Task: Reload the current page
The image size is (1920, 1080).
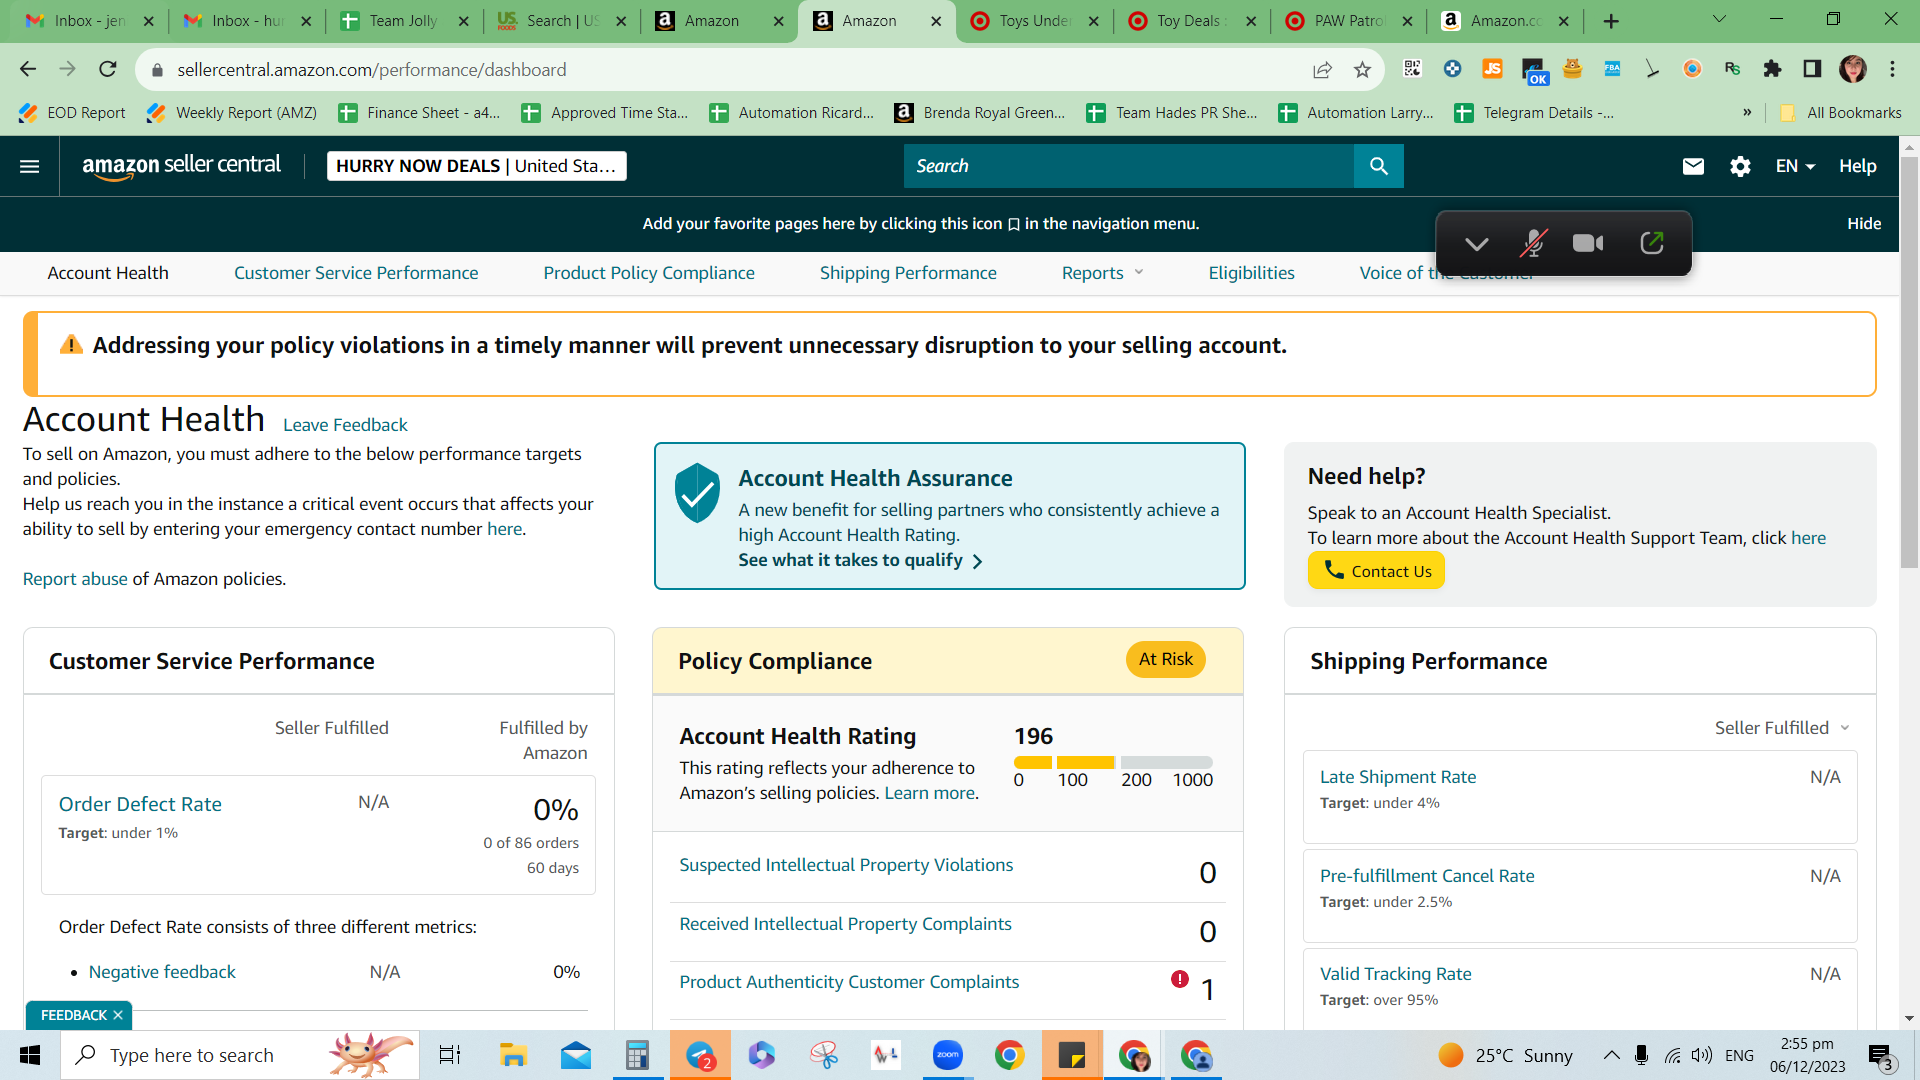Action: pyautogui.click(x=108, y=69)
